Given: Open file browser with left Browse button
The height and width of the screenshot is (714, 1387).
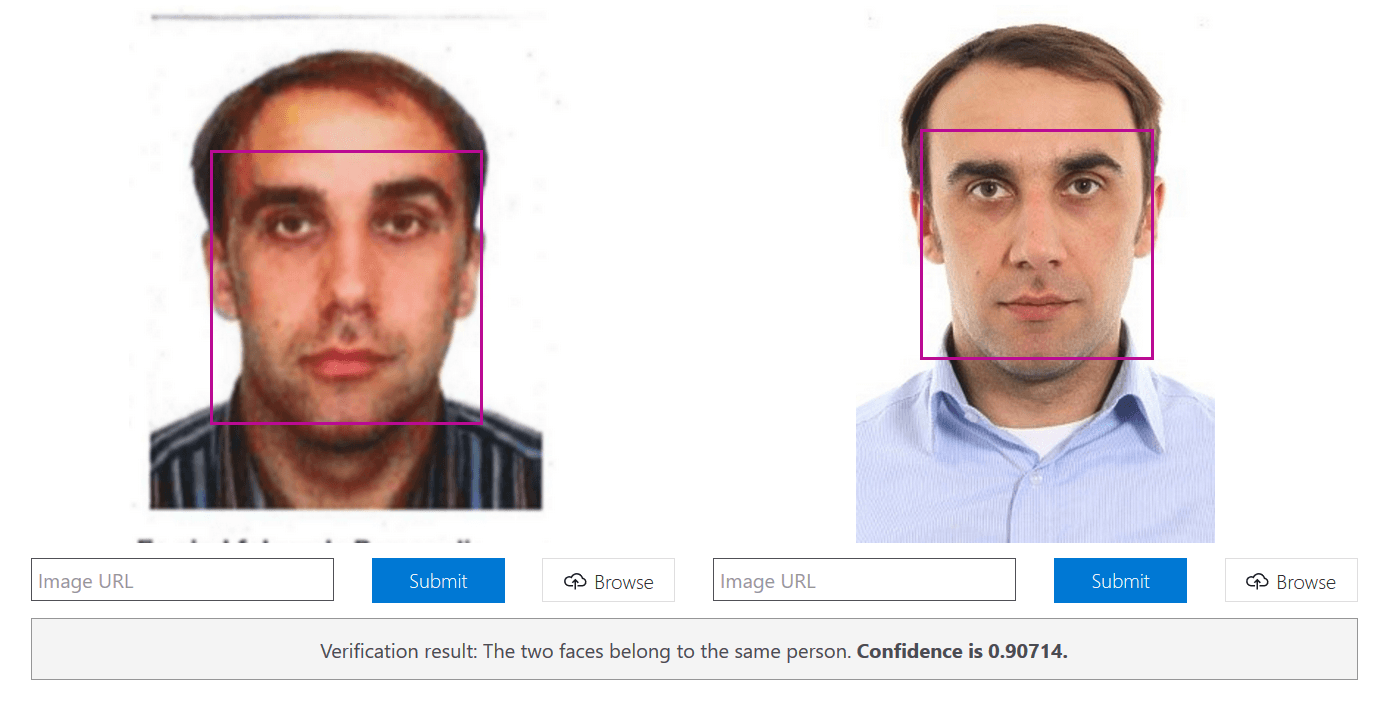Looking at the screenshot, I should click(608, 580).
